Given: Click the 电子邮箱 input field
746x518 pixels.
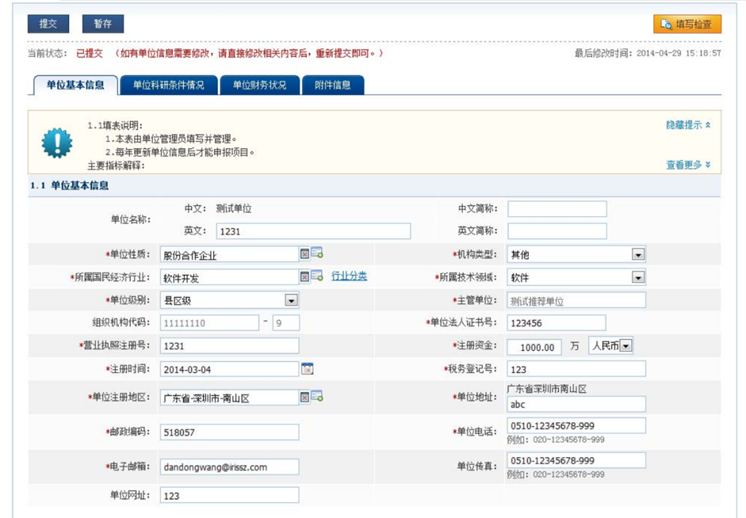Looking at the screenshot, I should click(229, 466).
